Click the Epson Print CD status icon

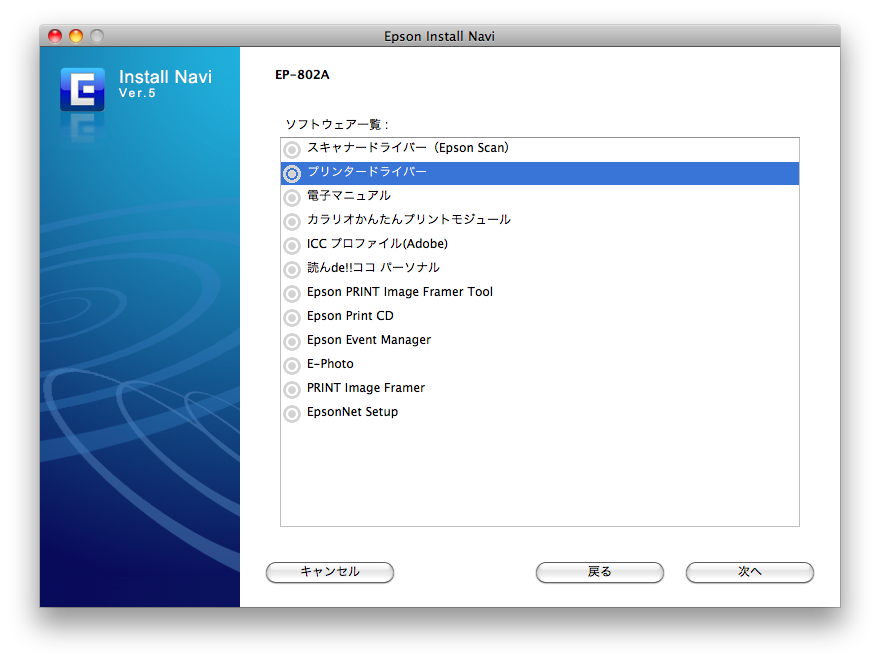292,317
